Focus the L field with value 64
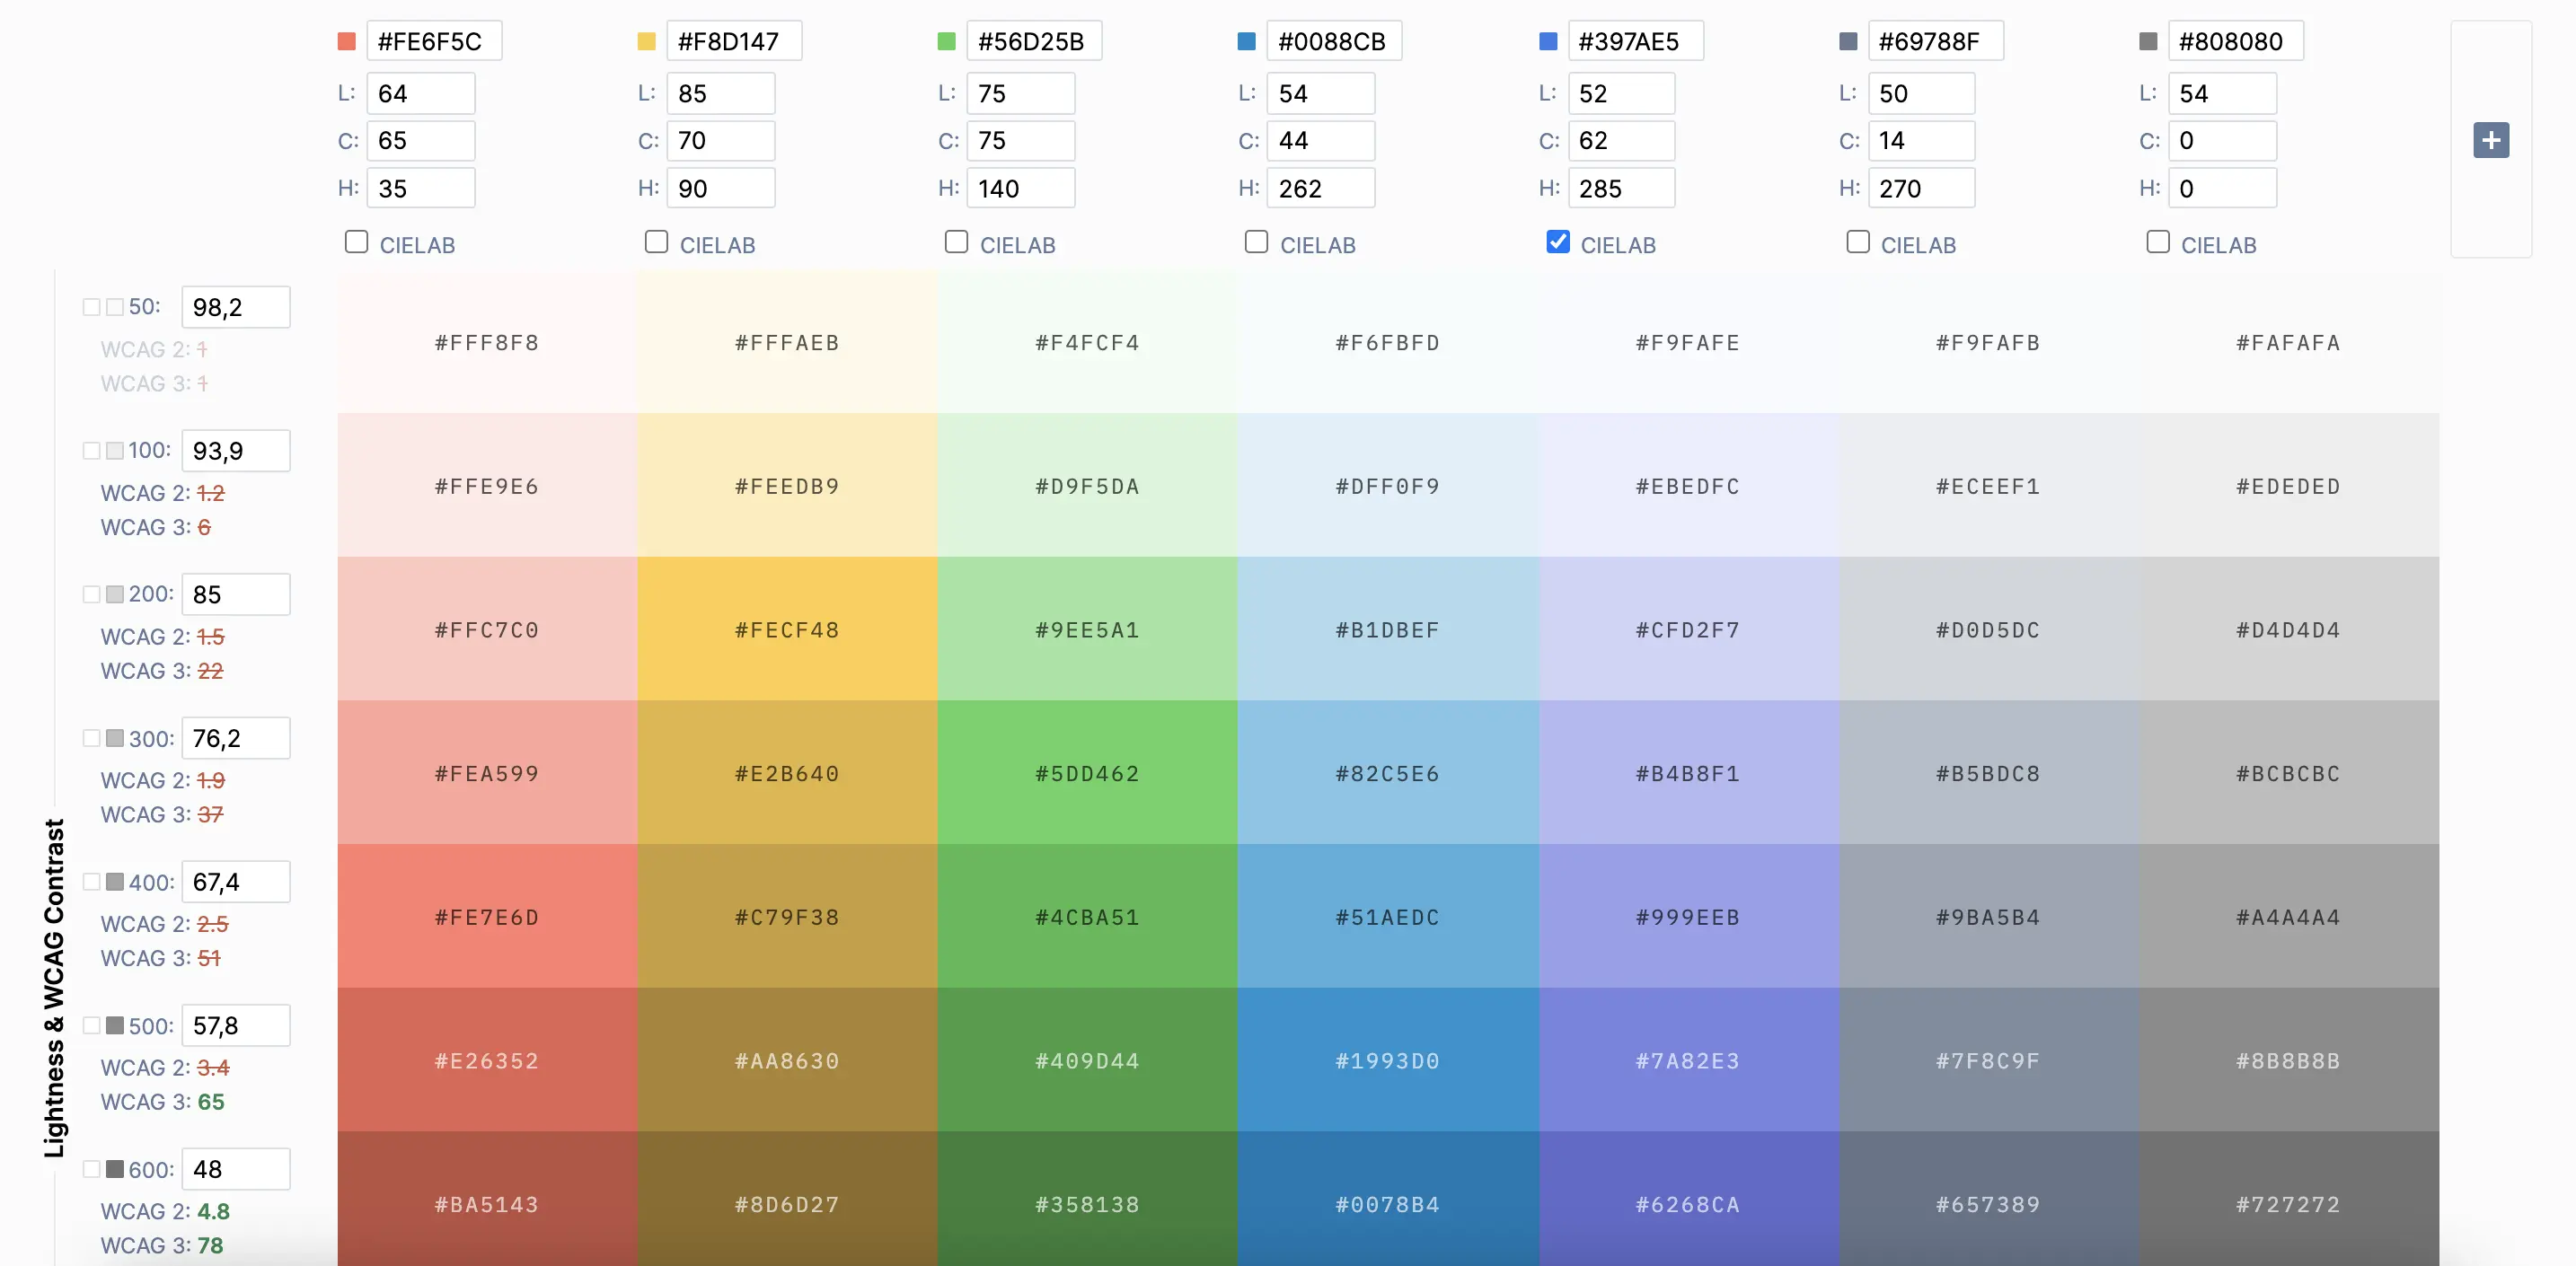Image resolution: width=2576 pixels, height=1266 pixels. click(x=420, y=93)
